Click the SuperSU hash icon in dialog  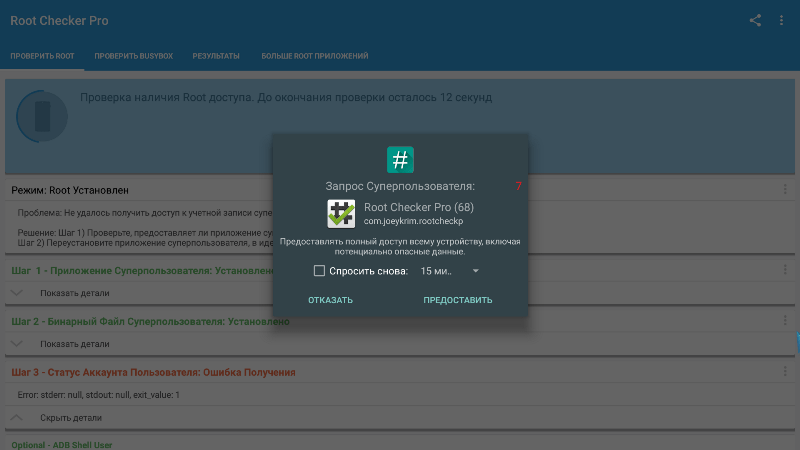pyautogui.click(x=400, y=160)
